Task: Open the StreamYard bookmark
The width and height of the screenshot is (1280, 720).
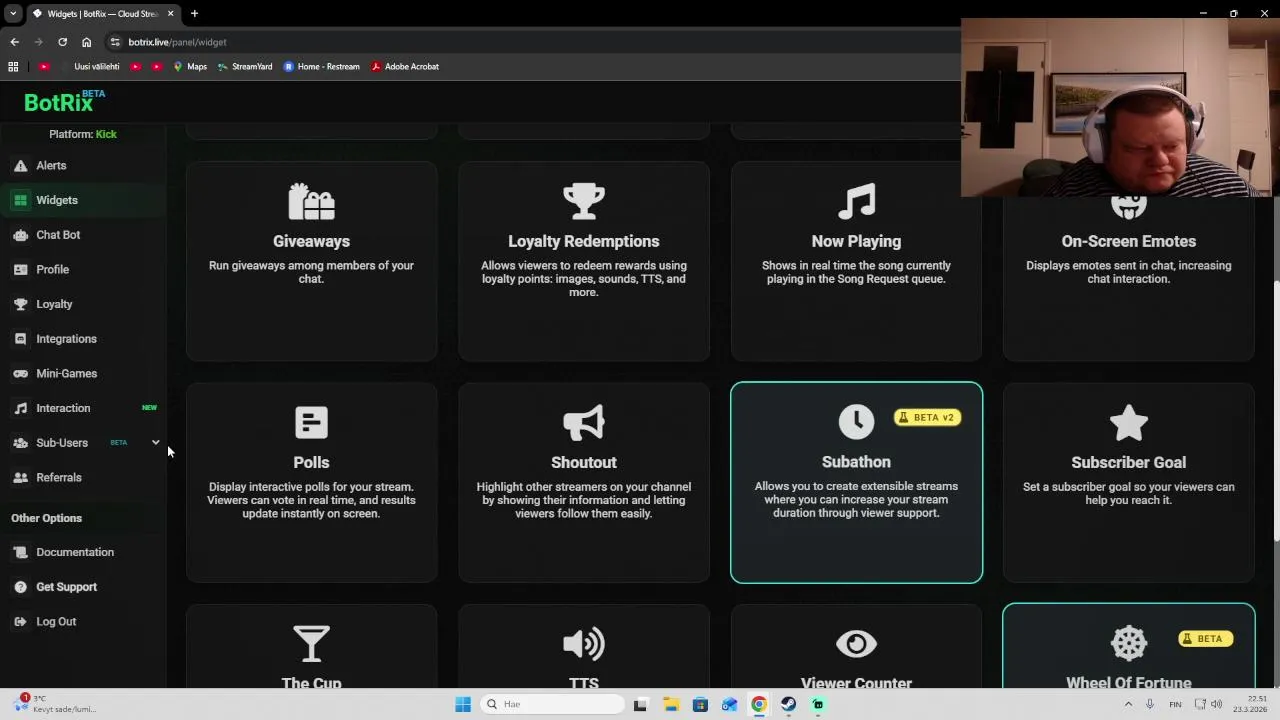Action: 245,67
